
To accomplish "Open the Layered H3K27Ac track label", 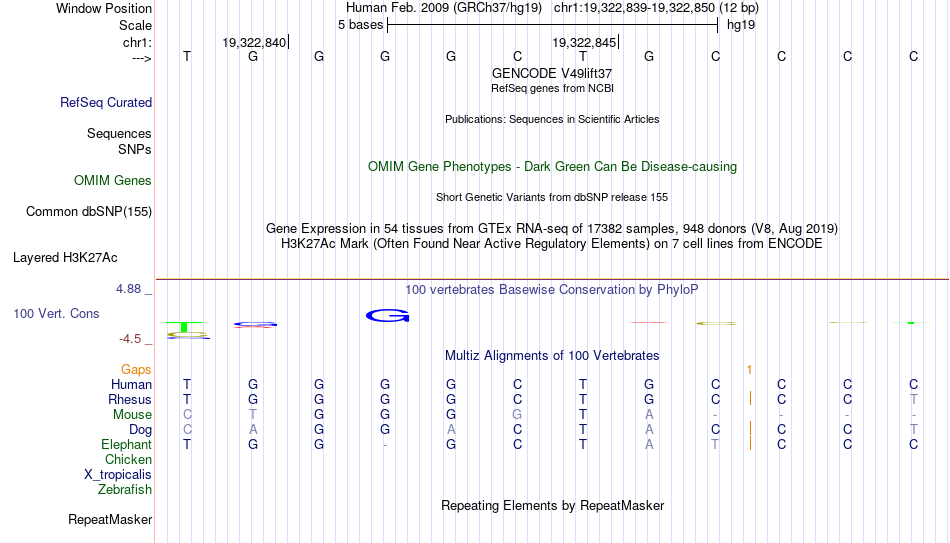I will [65, 258].
